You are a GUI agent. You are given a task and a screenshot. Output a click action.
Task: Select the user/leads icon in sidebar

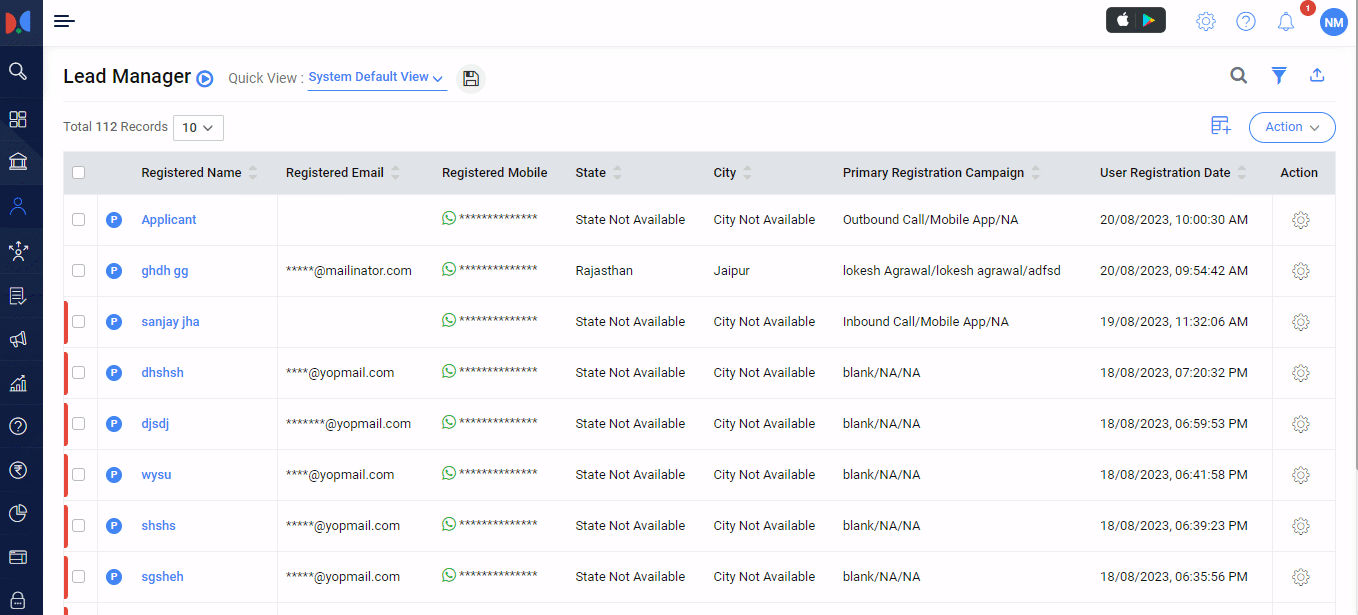point(18,207)
